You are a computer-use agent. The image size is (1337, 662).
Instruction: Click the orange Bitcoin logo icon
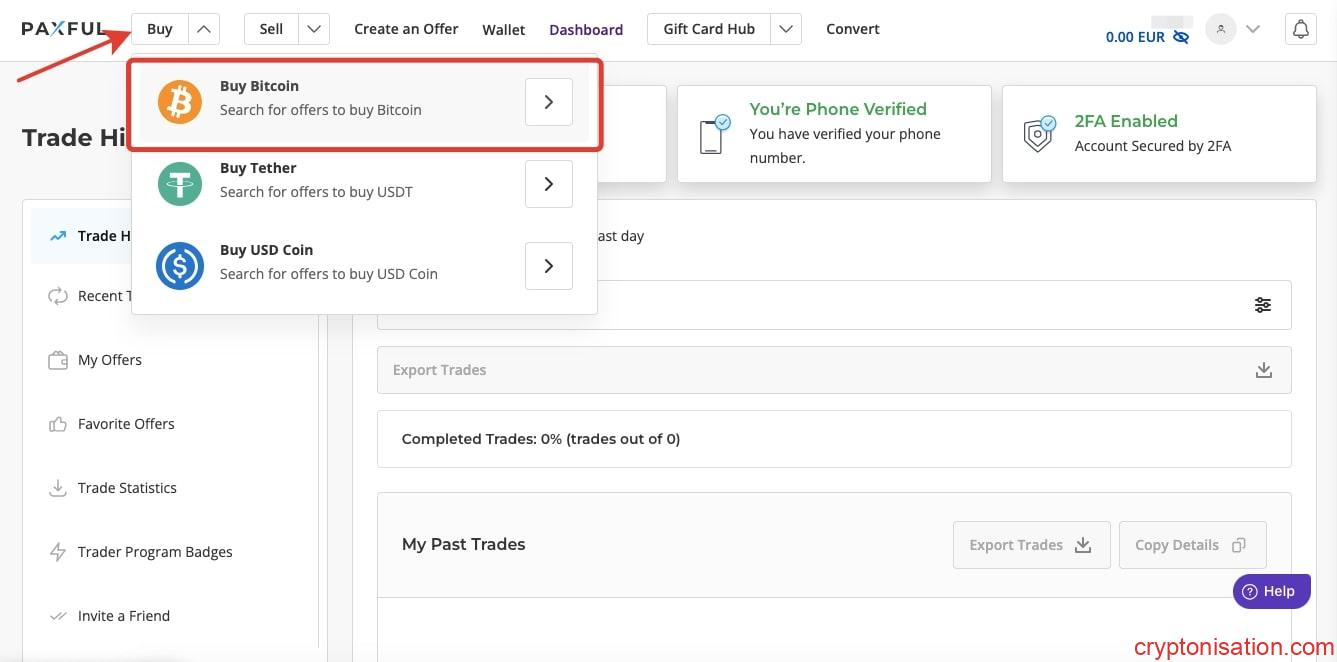click(180, 102)
